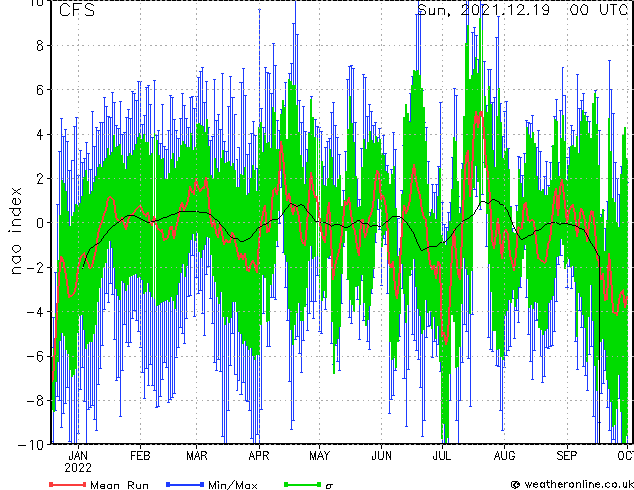Click the sigma symbol legend label
The height and width of the screenshot is (490, 634).
click(329, 486)
